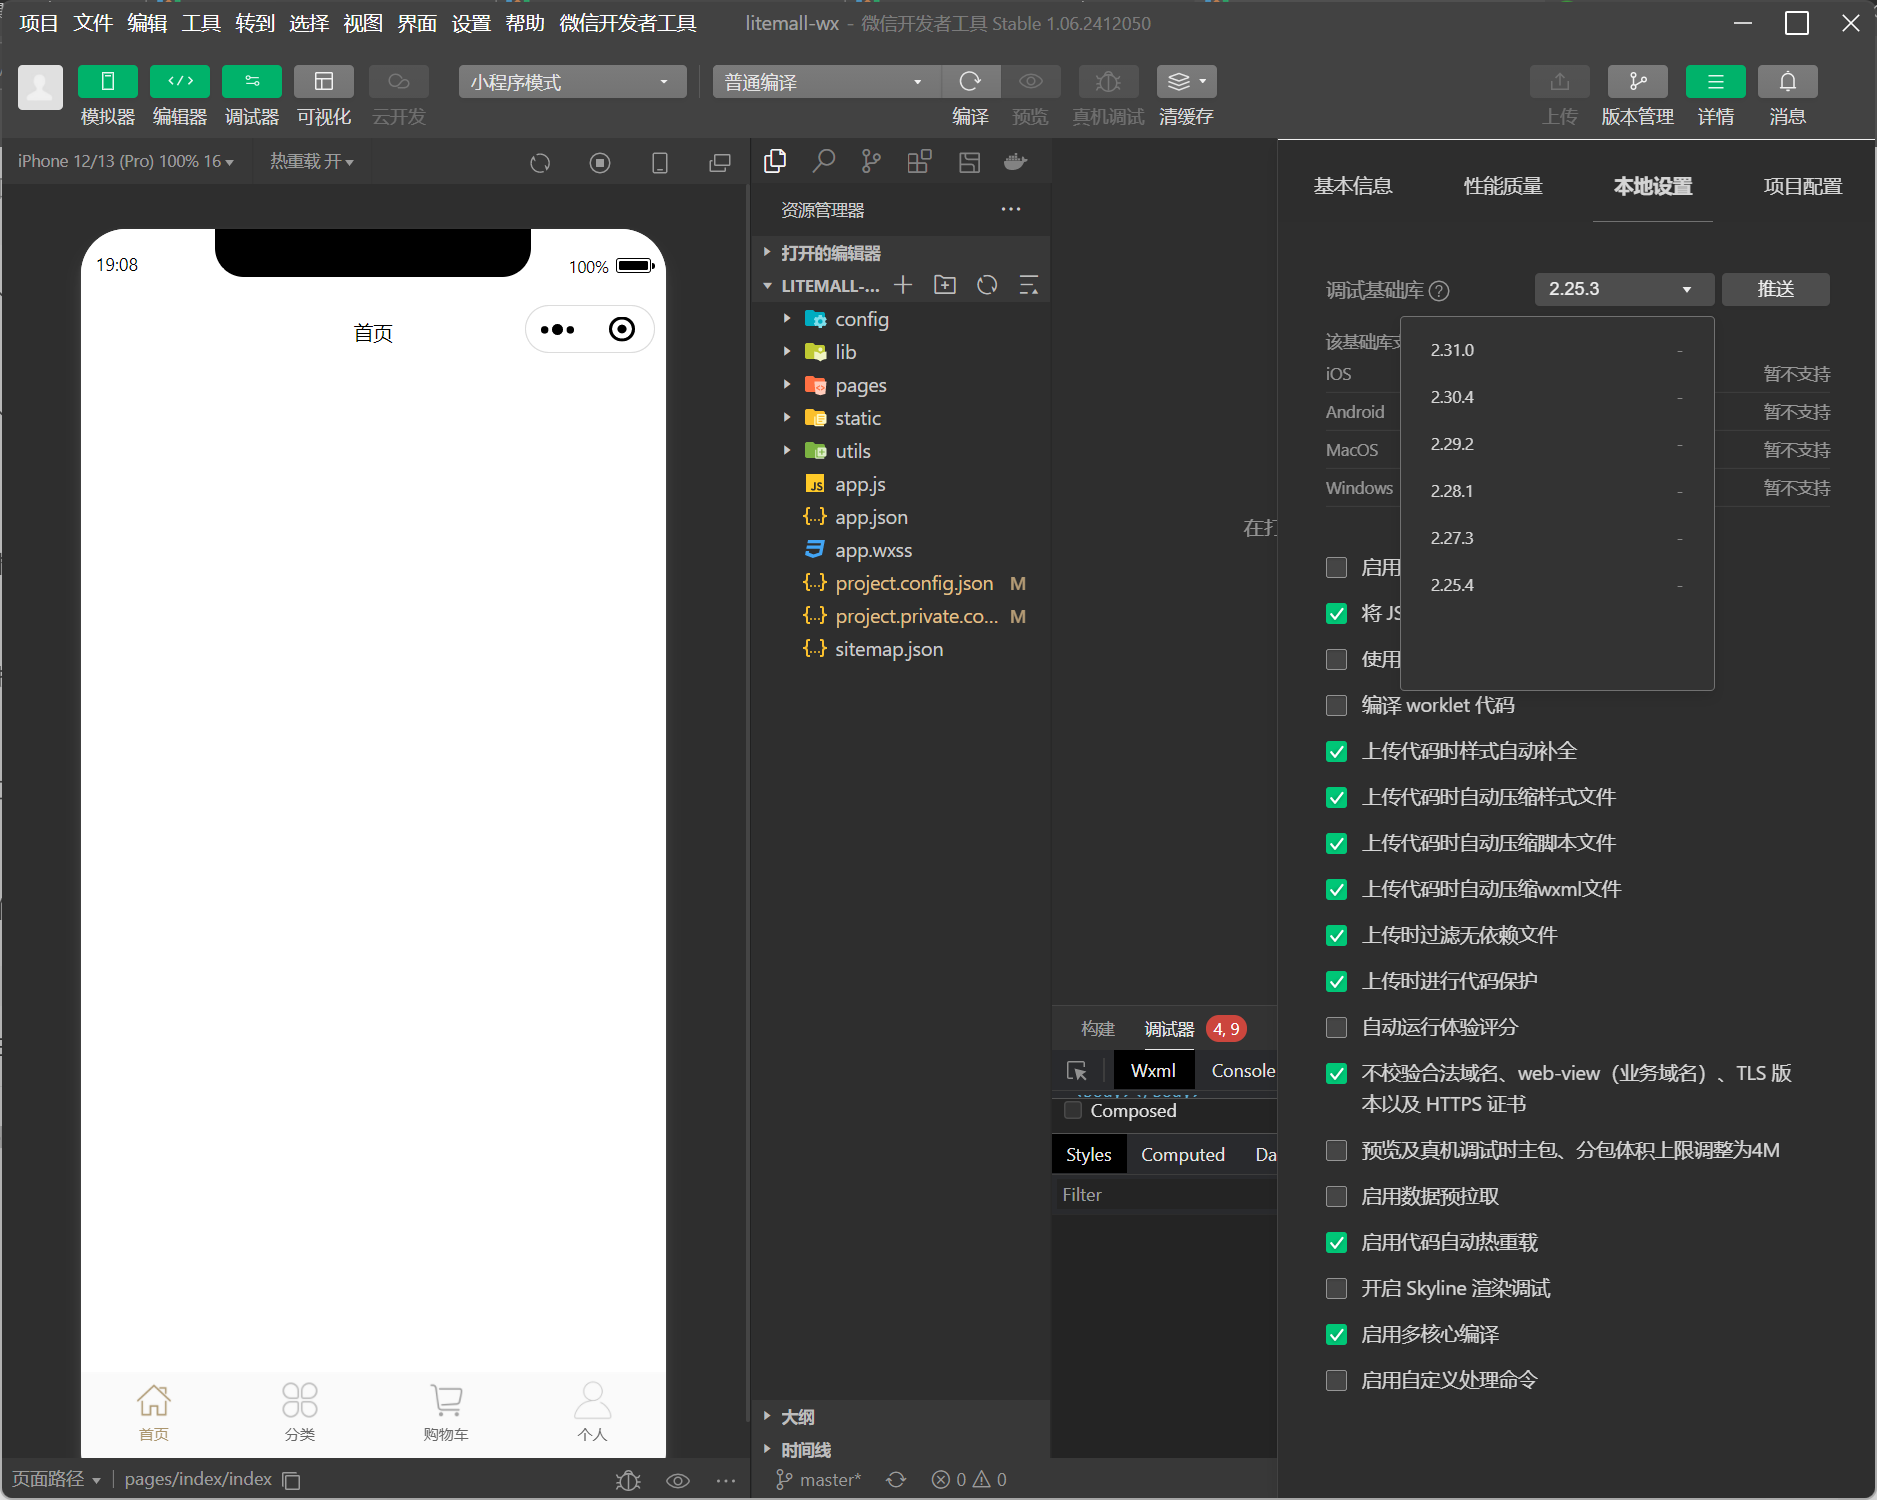The width and height of the screenshot is (1877, 1500).
Task: Tap the 购物车 tab in simulator
Action: (446, 1412)
